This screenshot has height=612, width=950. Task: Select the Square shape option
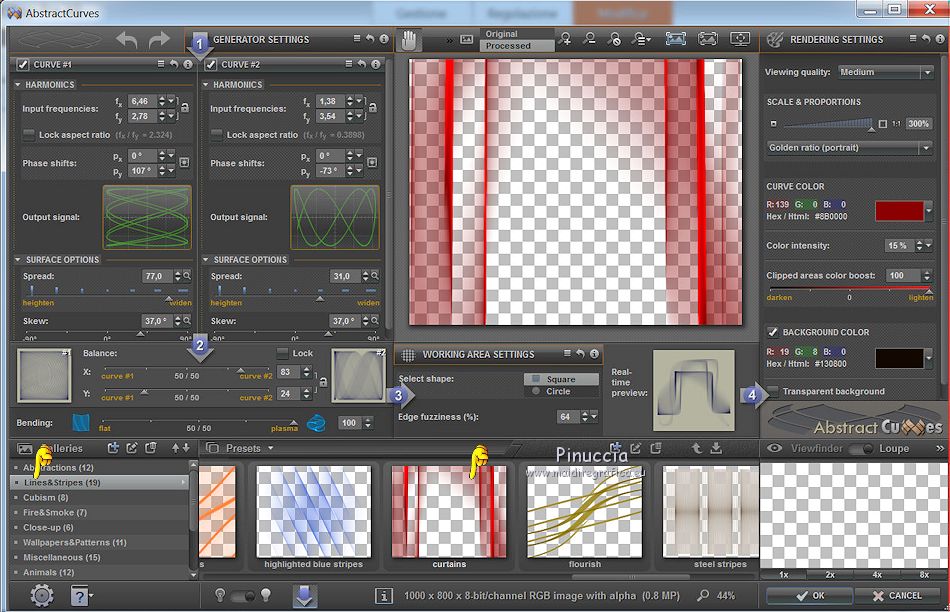tap(561, 379)
